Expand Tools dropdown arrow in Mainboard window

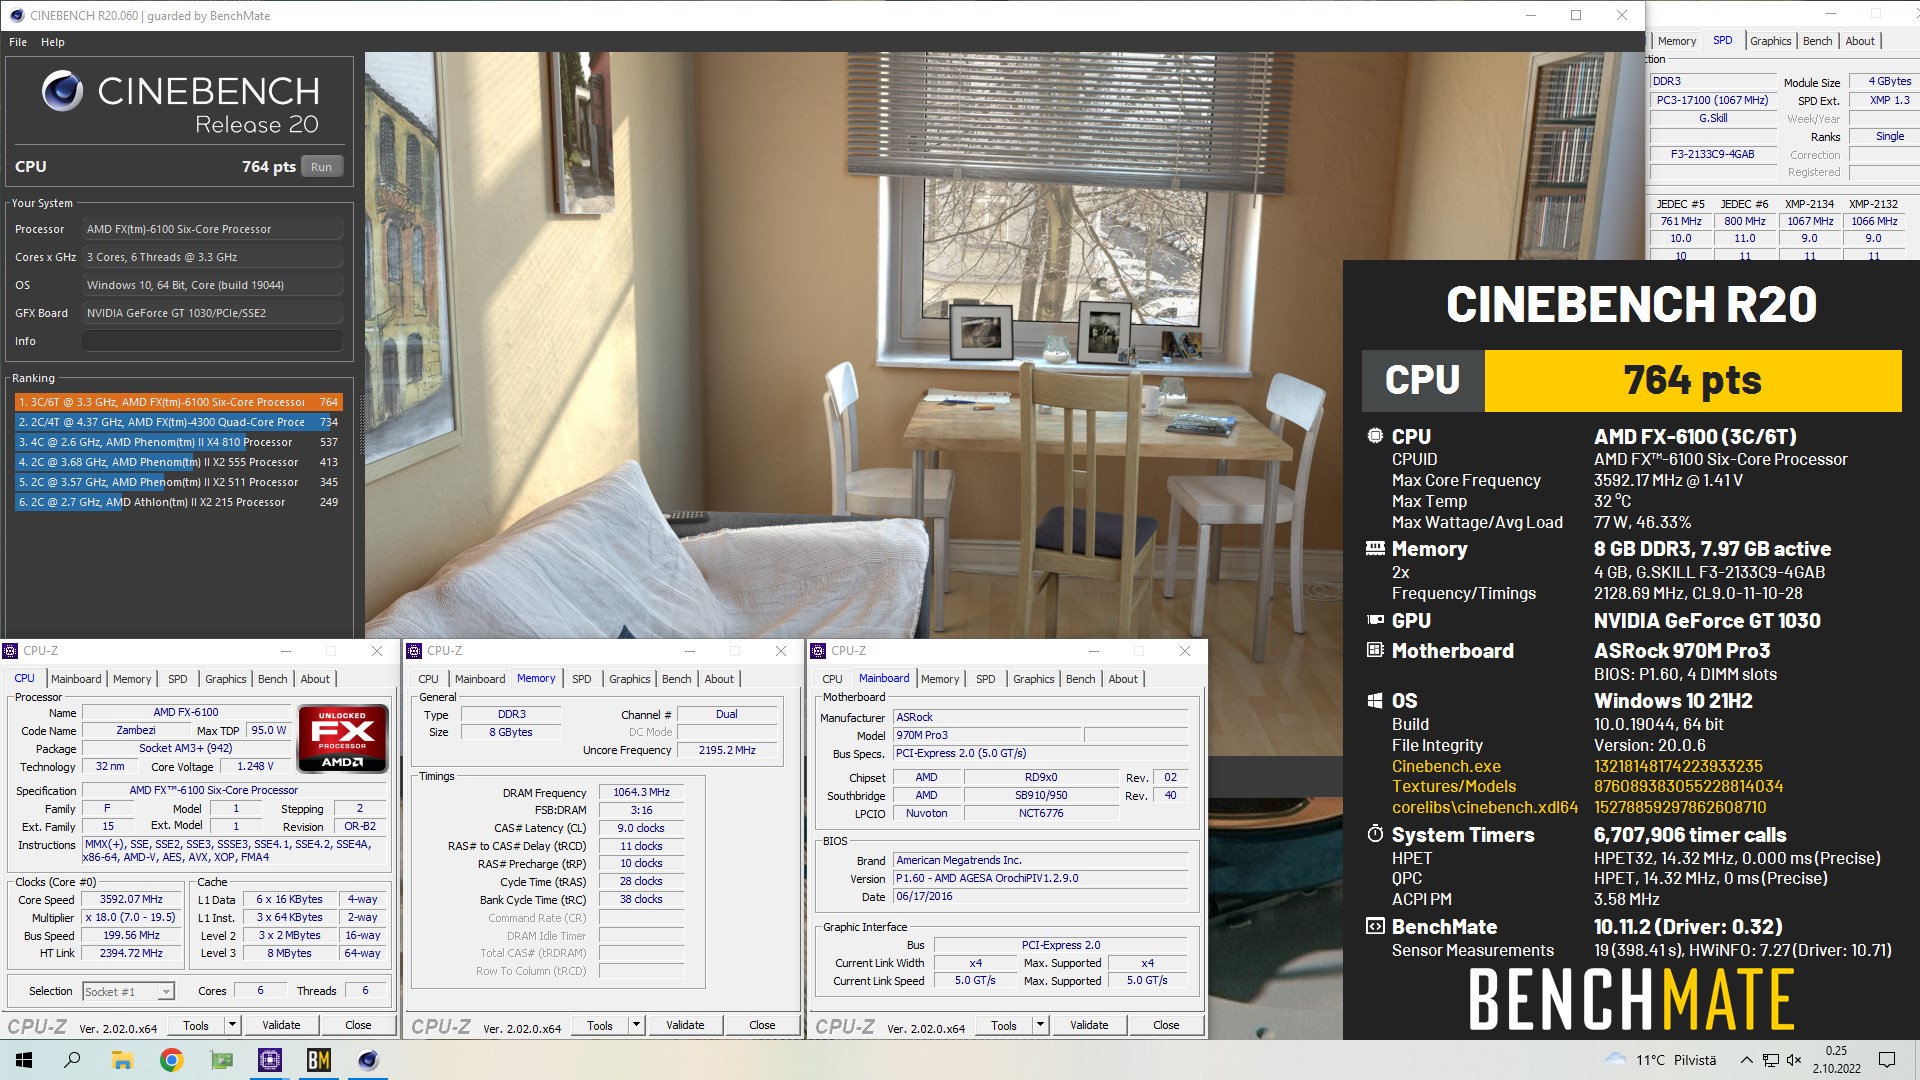1040,1025
